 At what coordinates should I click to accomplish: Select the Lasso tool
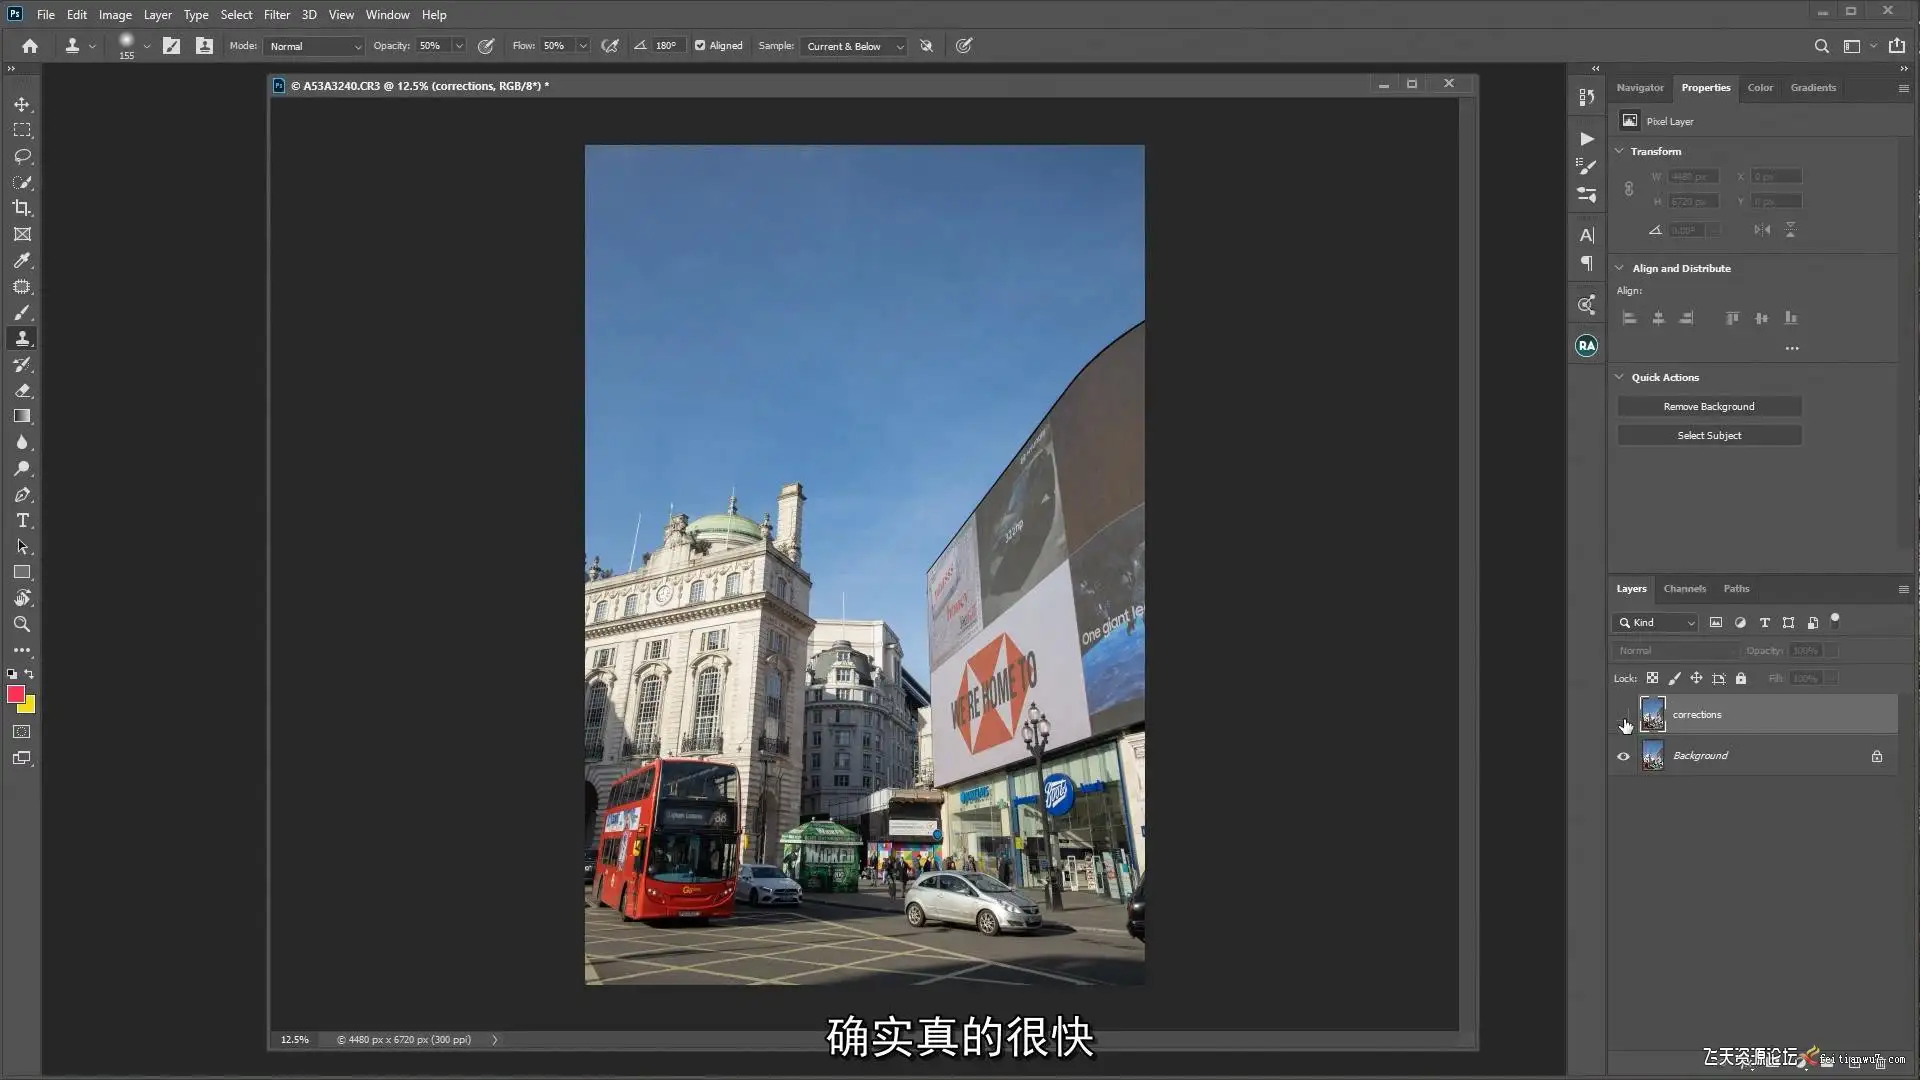point(22,156)
